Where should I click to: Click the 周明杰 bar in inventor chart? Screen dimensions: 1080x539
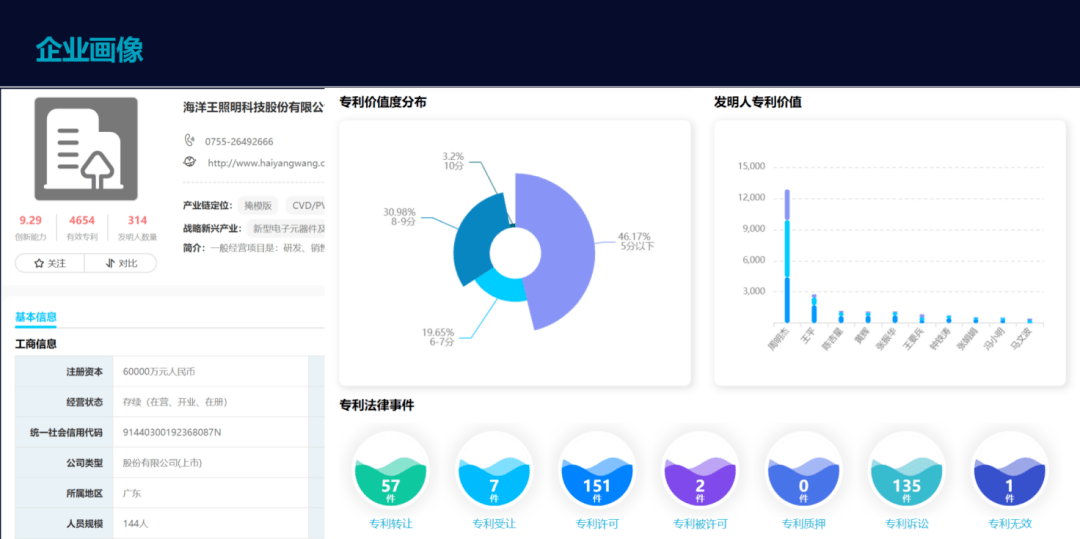coord(787,256)
